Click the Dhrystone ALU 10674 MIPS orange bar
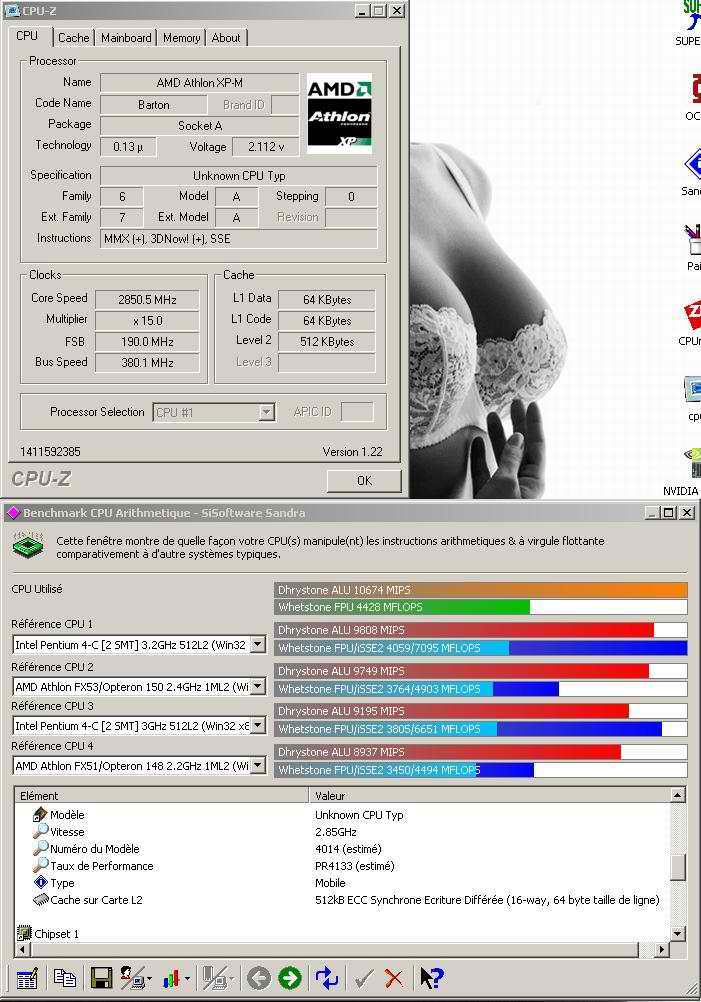 tap(481, 590)
